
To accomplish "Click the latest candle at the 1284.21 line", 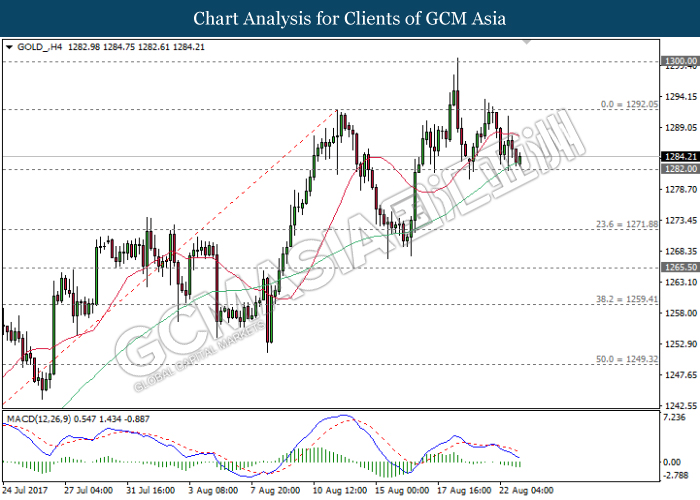I will click(x=520, y=159).
